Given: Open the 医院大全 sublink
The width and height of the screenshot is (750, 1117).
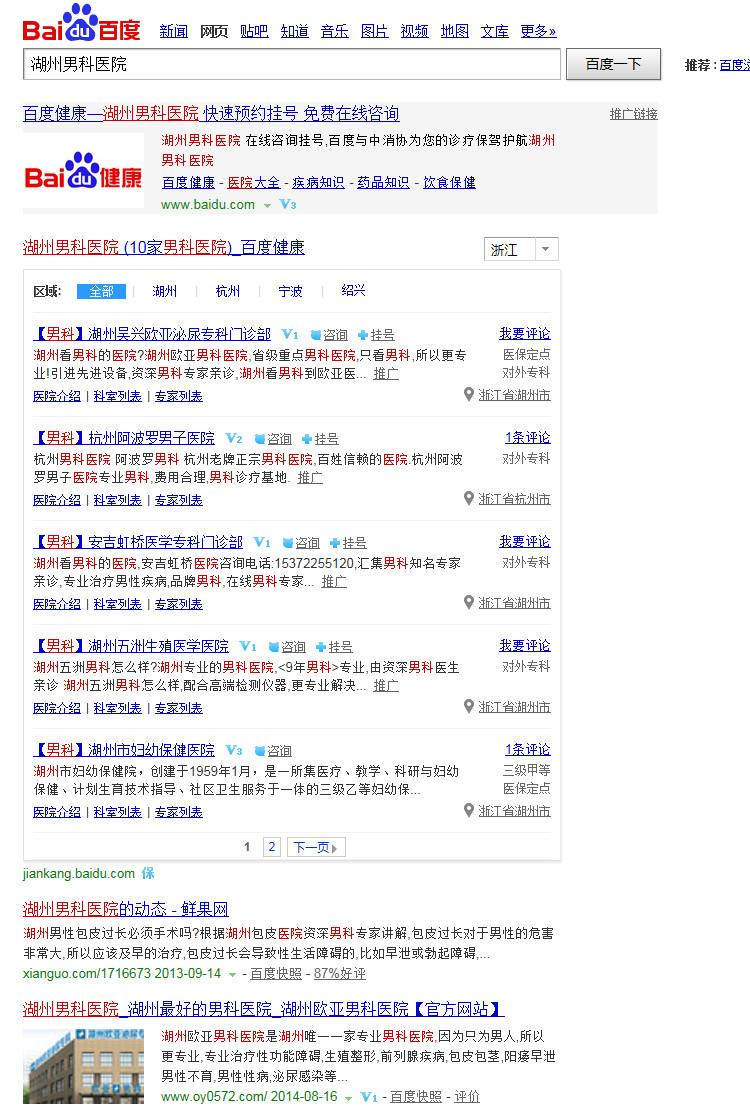Looking at the screenshot, I should pyautogui.click(x=254, y=182).
